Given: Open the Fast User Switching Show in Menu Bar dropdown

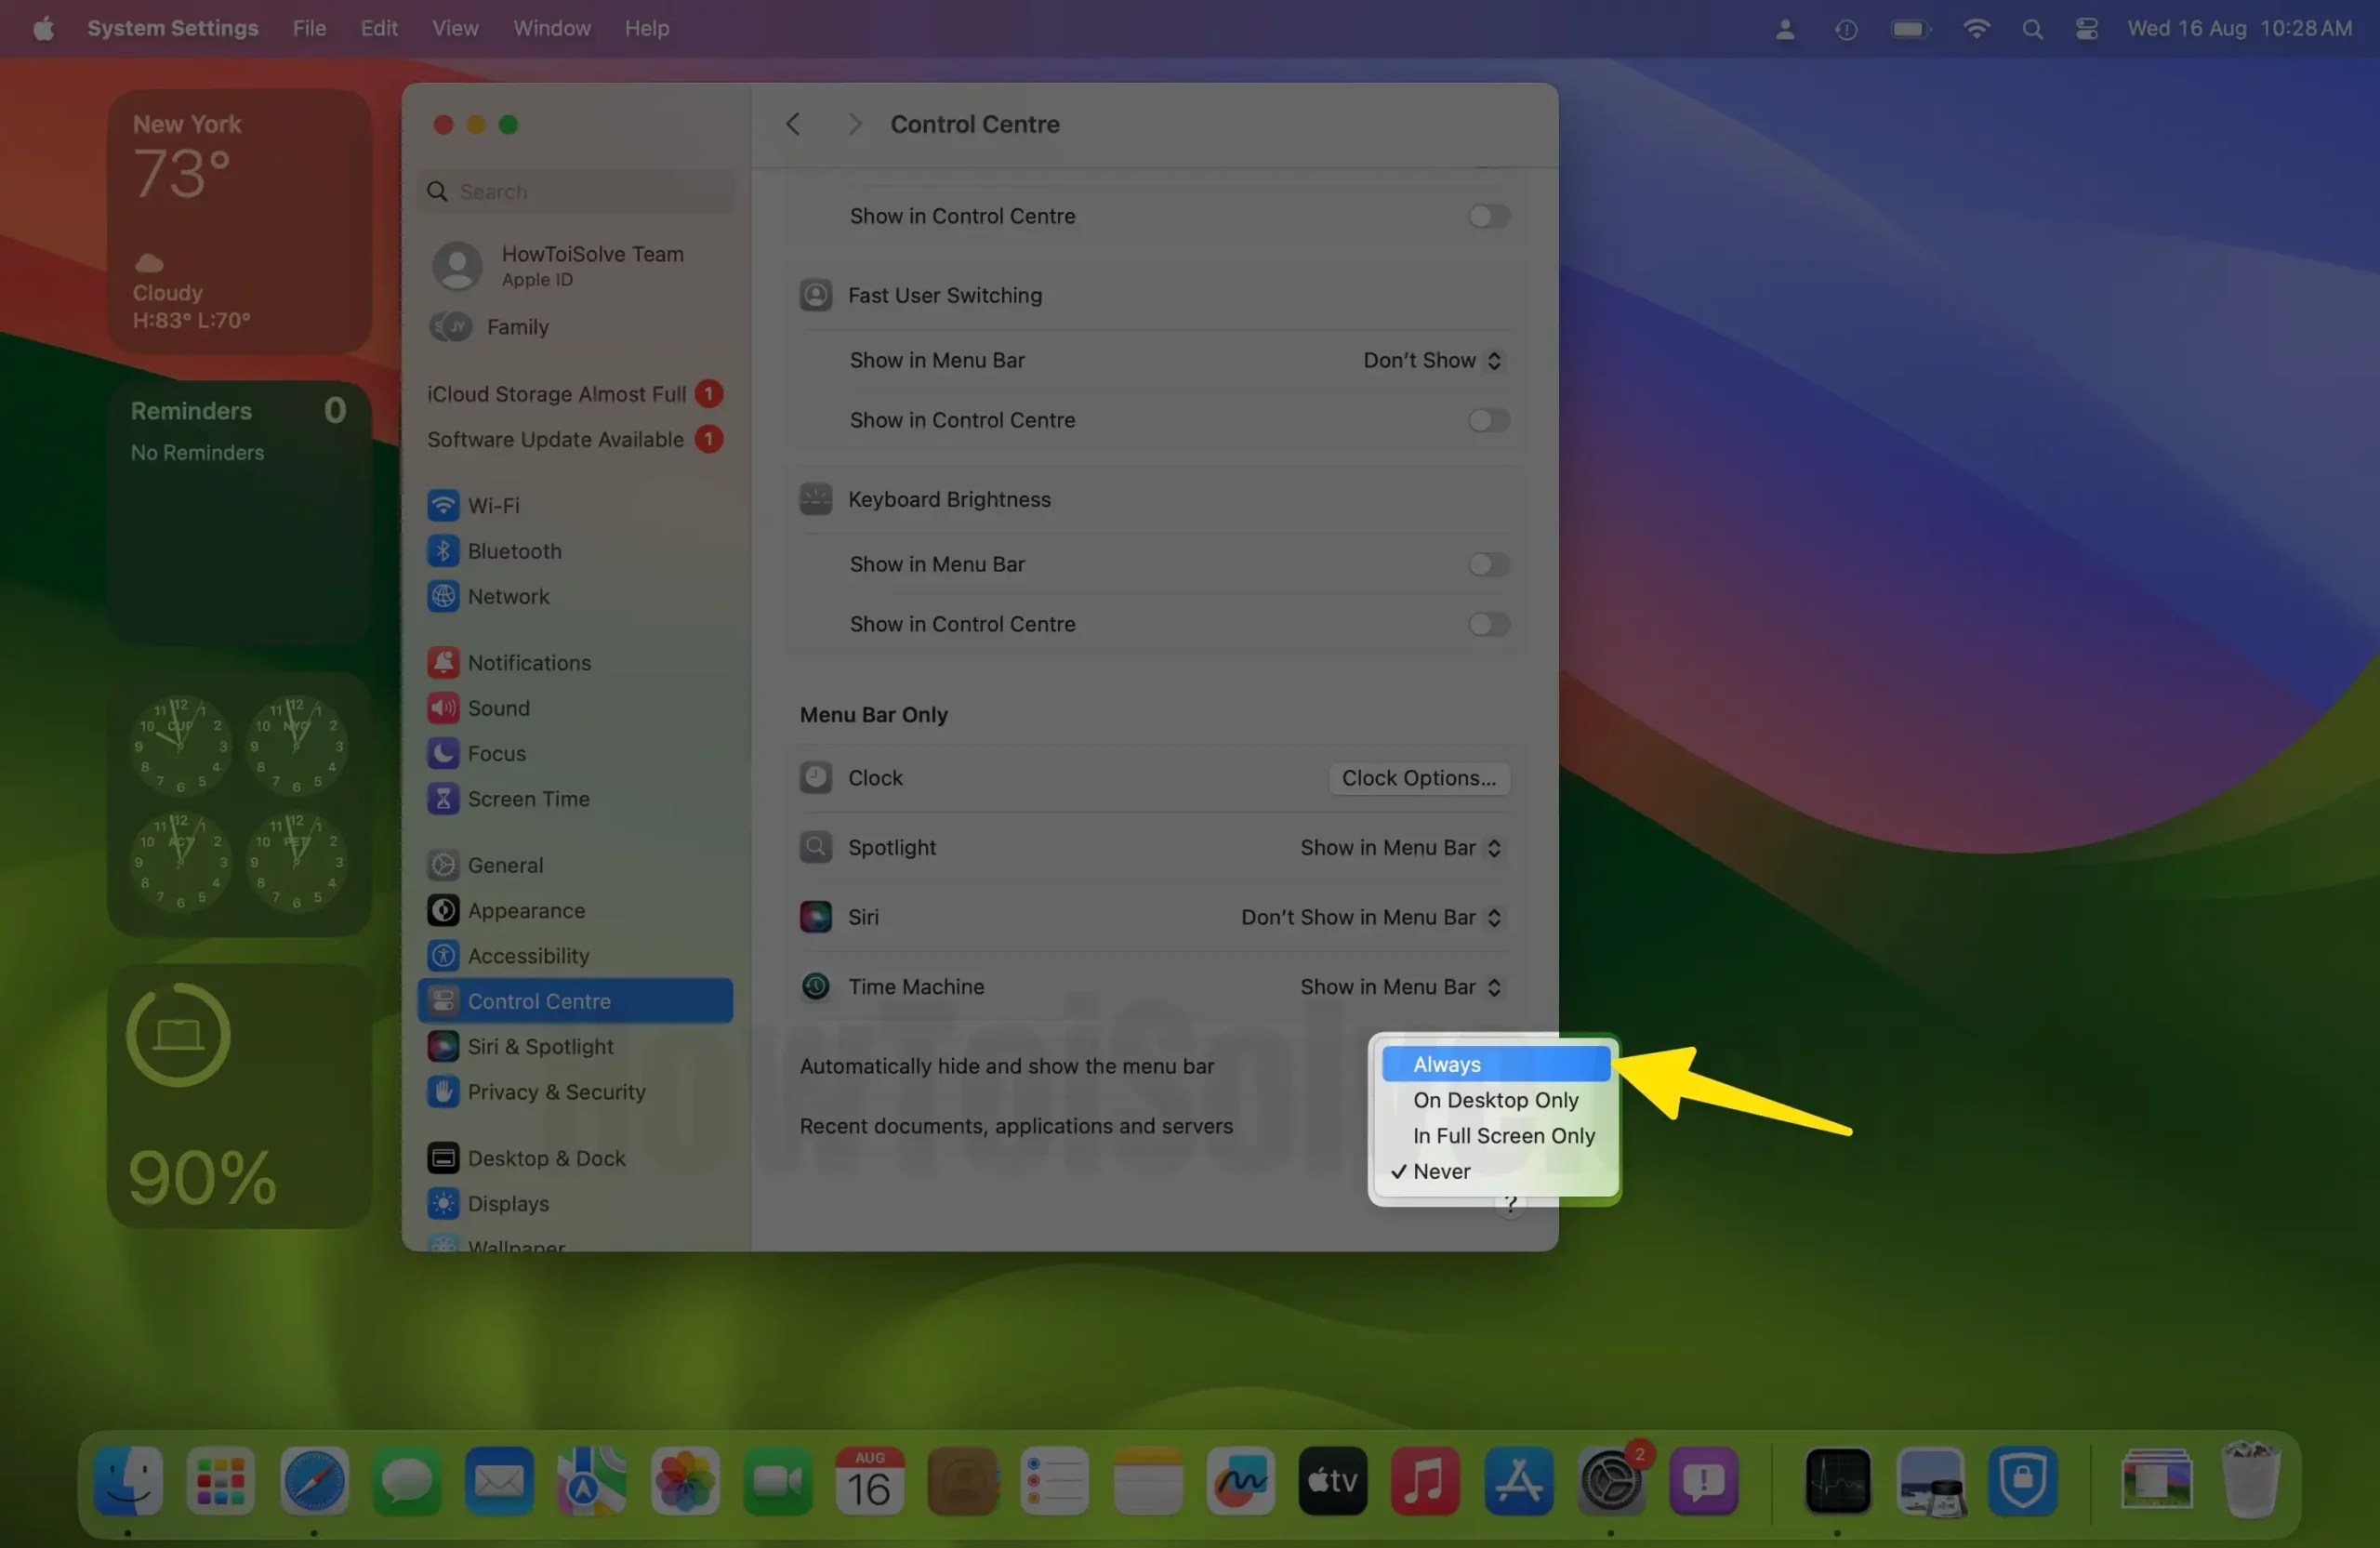Looking at the screenshot, I should pyautogui.click(x=1432, y=360).
